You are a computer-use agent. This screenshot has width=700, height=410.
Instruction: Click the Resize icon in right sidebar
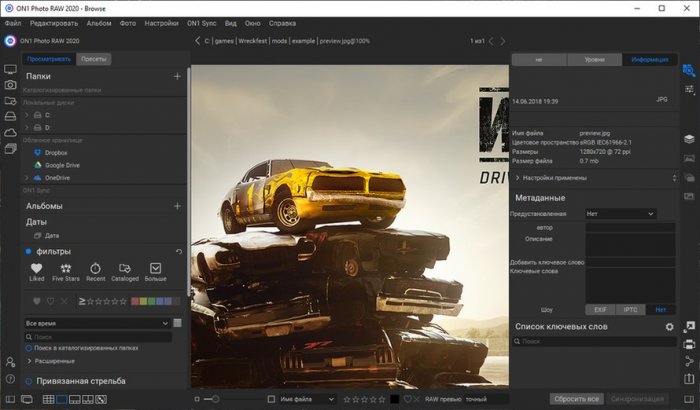click(x=689, y=327)
